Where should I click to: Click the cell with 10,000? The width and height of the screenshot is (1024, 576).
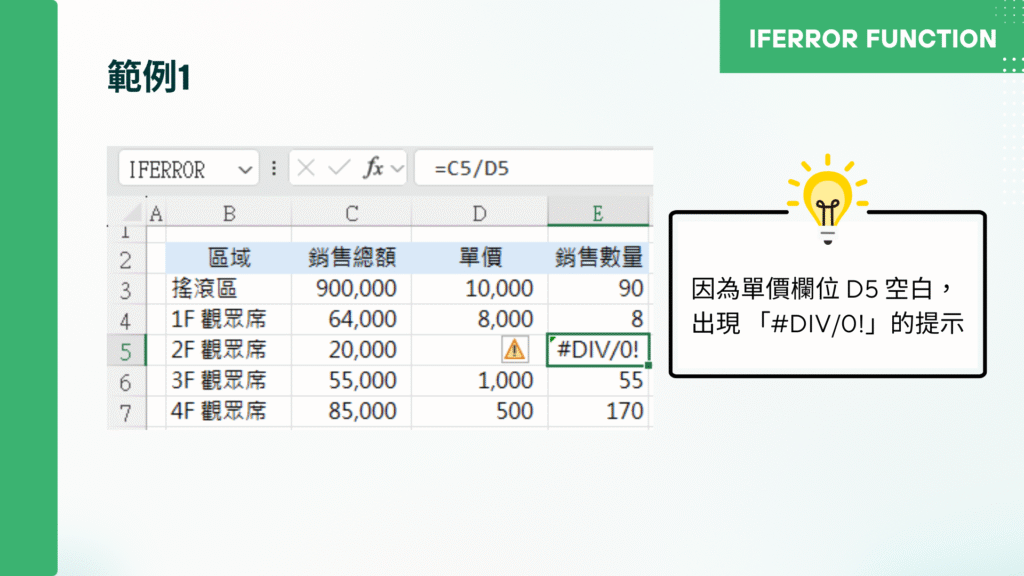click(479, 289)
